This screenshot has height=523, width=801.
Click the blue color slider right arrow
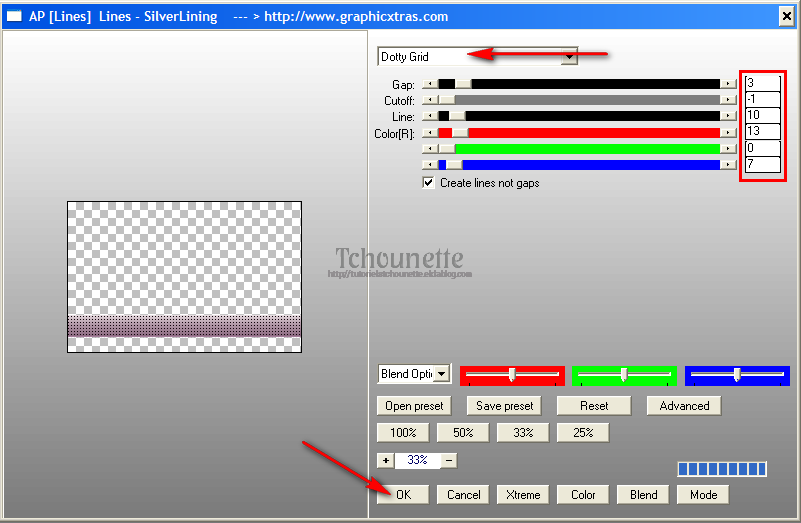coord(729,164)
